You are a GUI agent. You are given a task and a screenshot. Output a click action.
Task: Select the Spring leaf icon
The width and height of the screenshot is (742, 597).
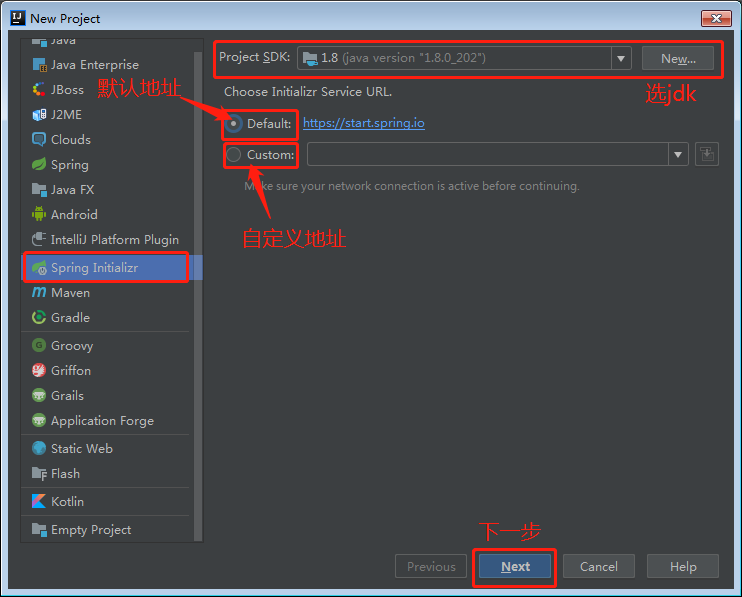[39, 164]
